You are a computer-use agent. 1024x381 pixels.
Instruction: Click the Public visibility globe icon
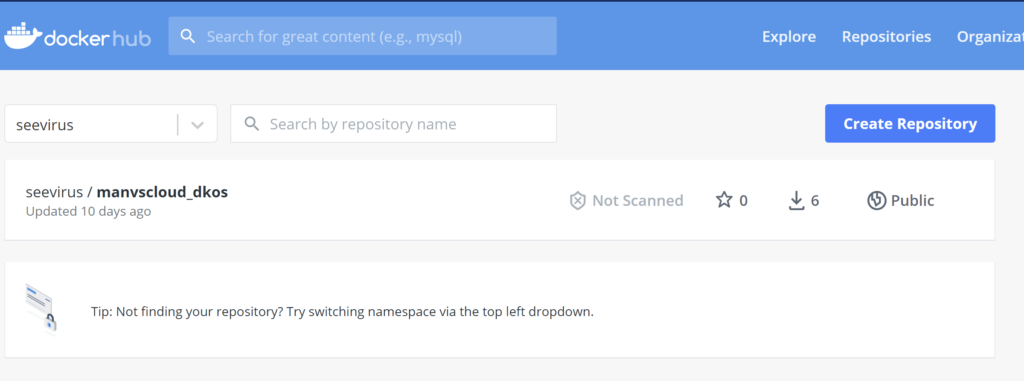[876, 201]
